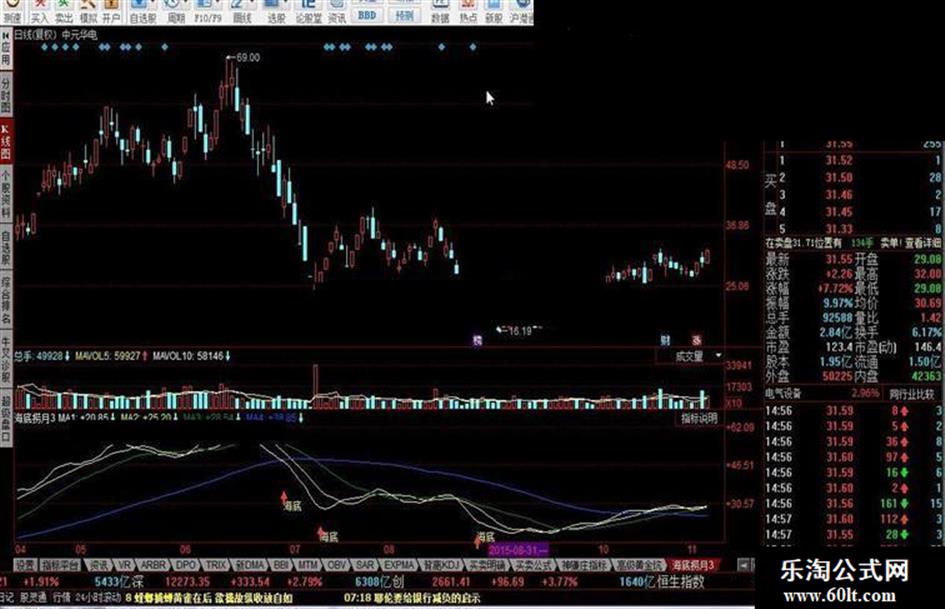Screen dimensions: 945x609
Task: Switch to the ARBR indicator tab
Action: pyautogui.click(x=152, y=566)
